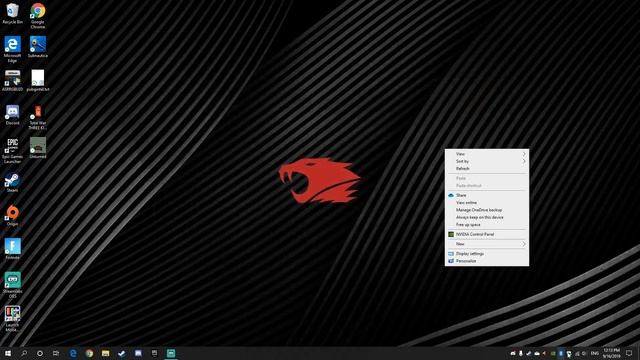Screen dimensions: 640x360
Task: Open the OneDrive cloud tray icon
Action: click(x=537, y=353)
